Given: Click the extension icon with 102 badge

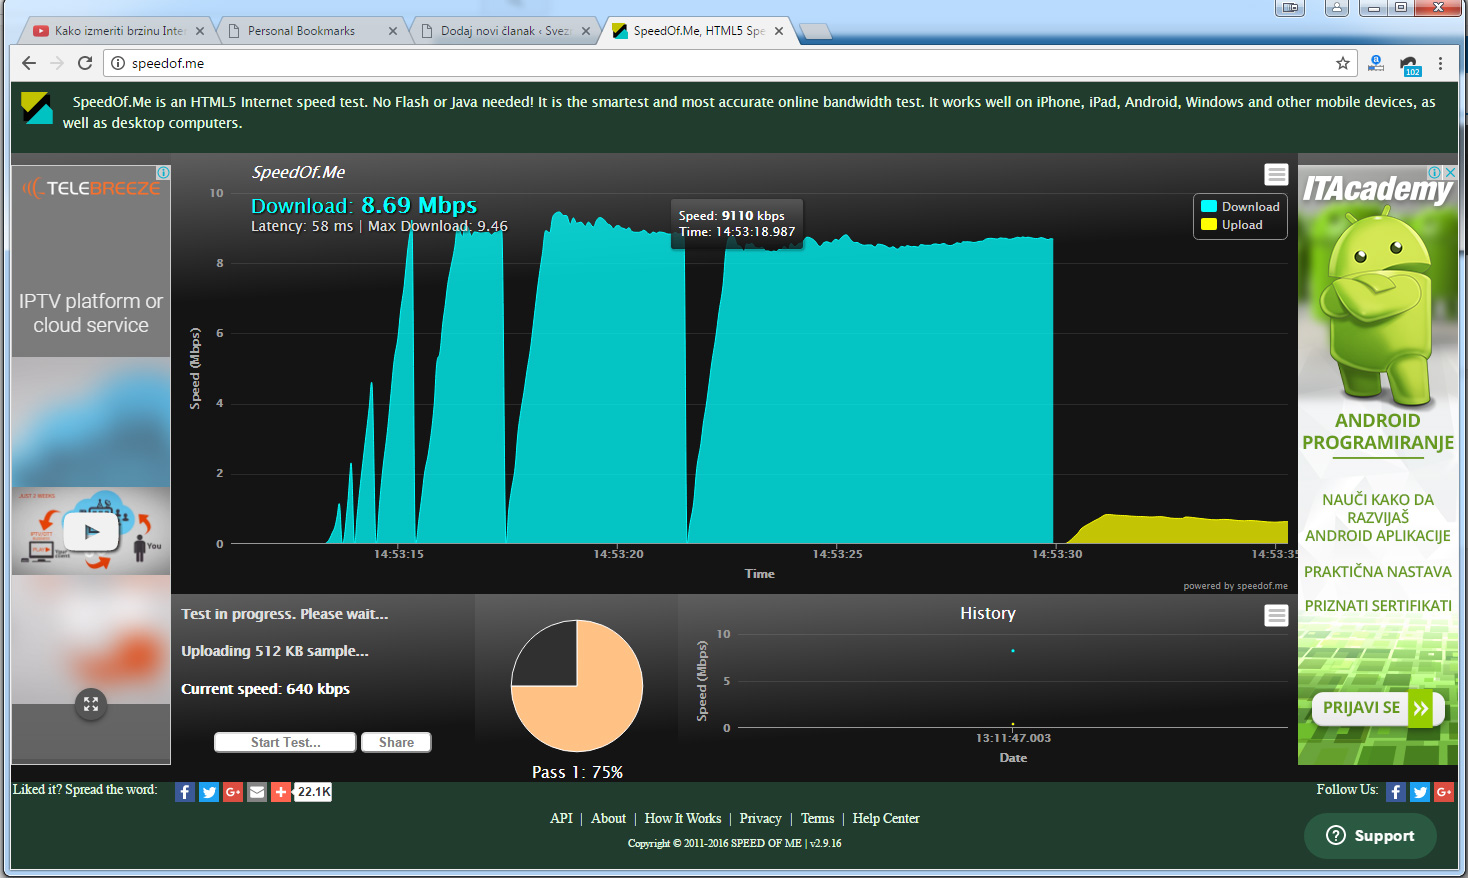Looking at the screenshot, I should 1409,65.
